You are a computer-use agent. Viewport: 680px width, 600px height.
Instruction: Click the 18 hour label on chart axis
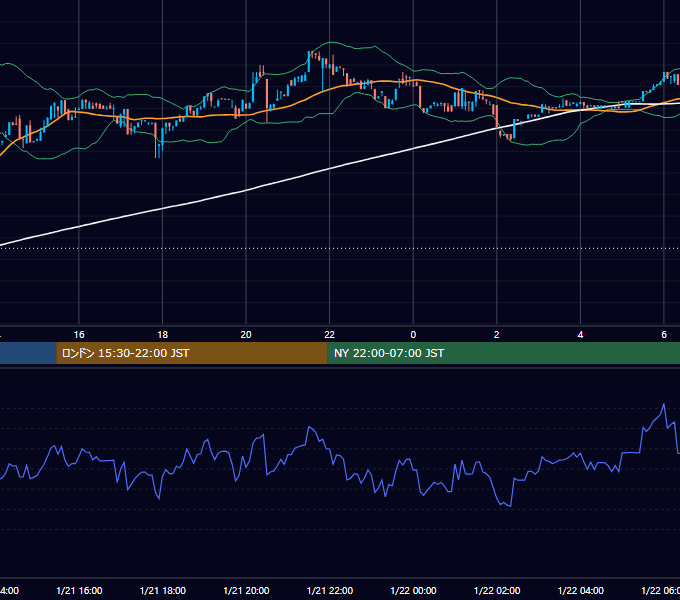(x=163, y=335)
